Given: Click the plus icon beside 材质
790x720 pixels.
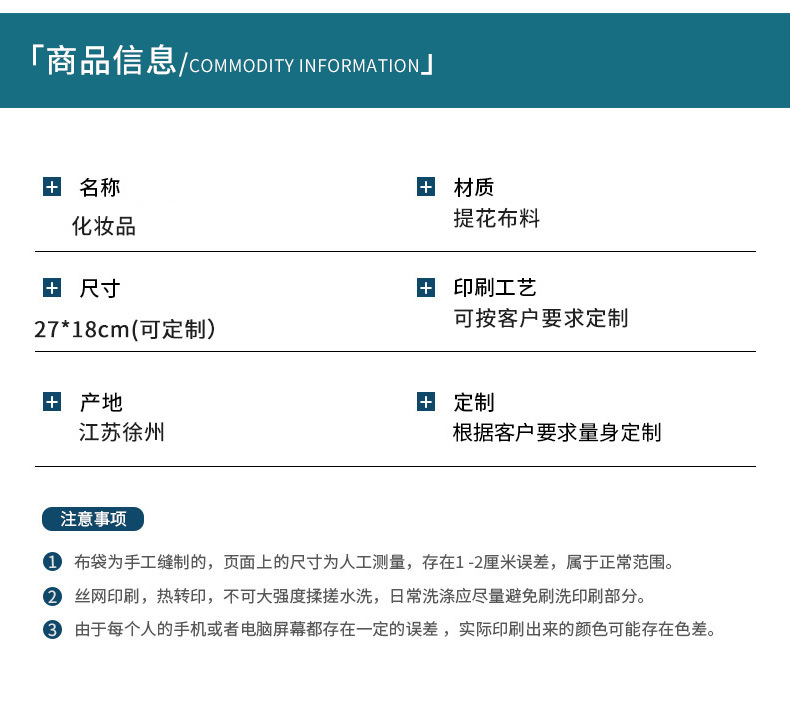Looking at the screenshot, I should pyautogui.click(x=426, y=187).
